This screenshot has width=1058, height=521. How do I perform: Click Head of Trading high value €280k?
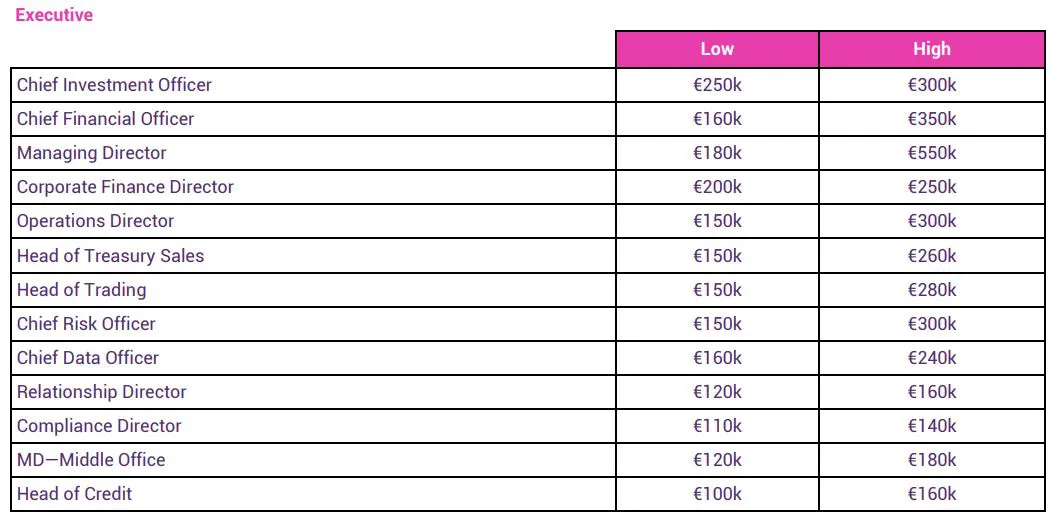(932, 290)
